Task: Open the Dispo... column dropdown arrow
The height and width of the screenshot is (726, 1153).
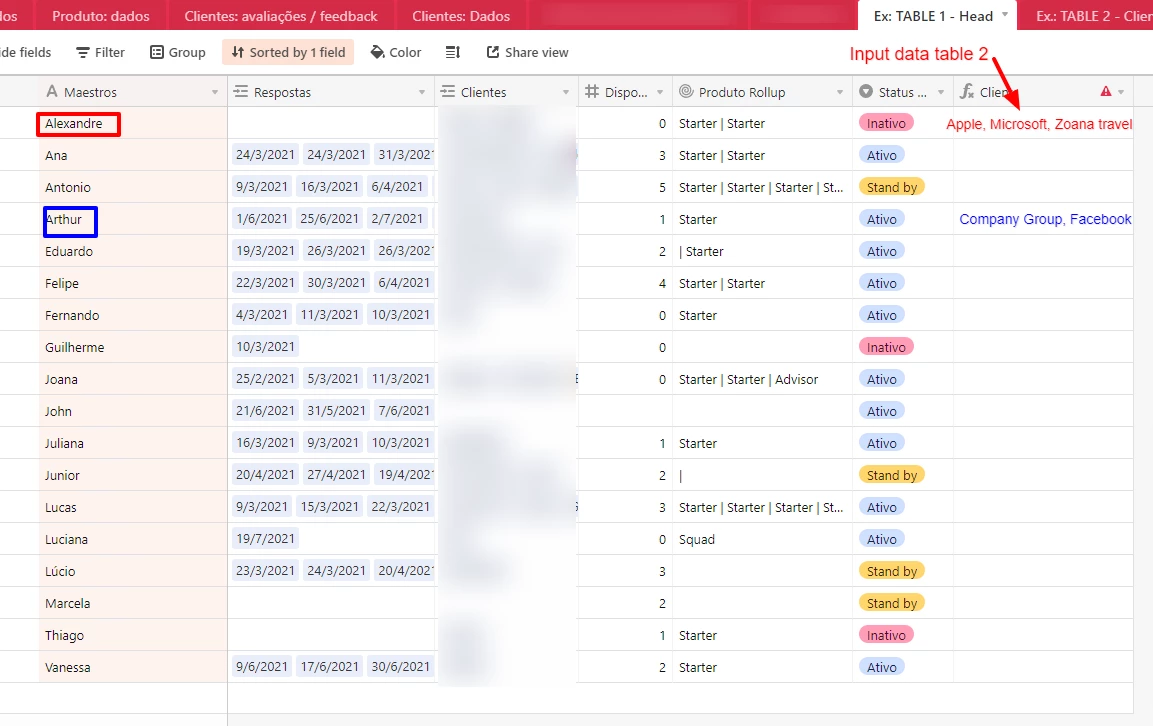Action: [x=660, y=92]
